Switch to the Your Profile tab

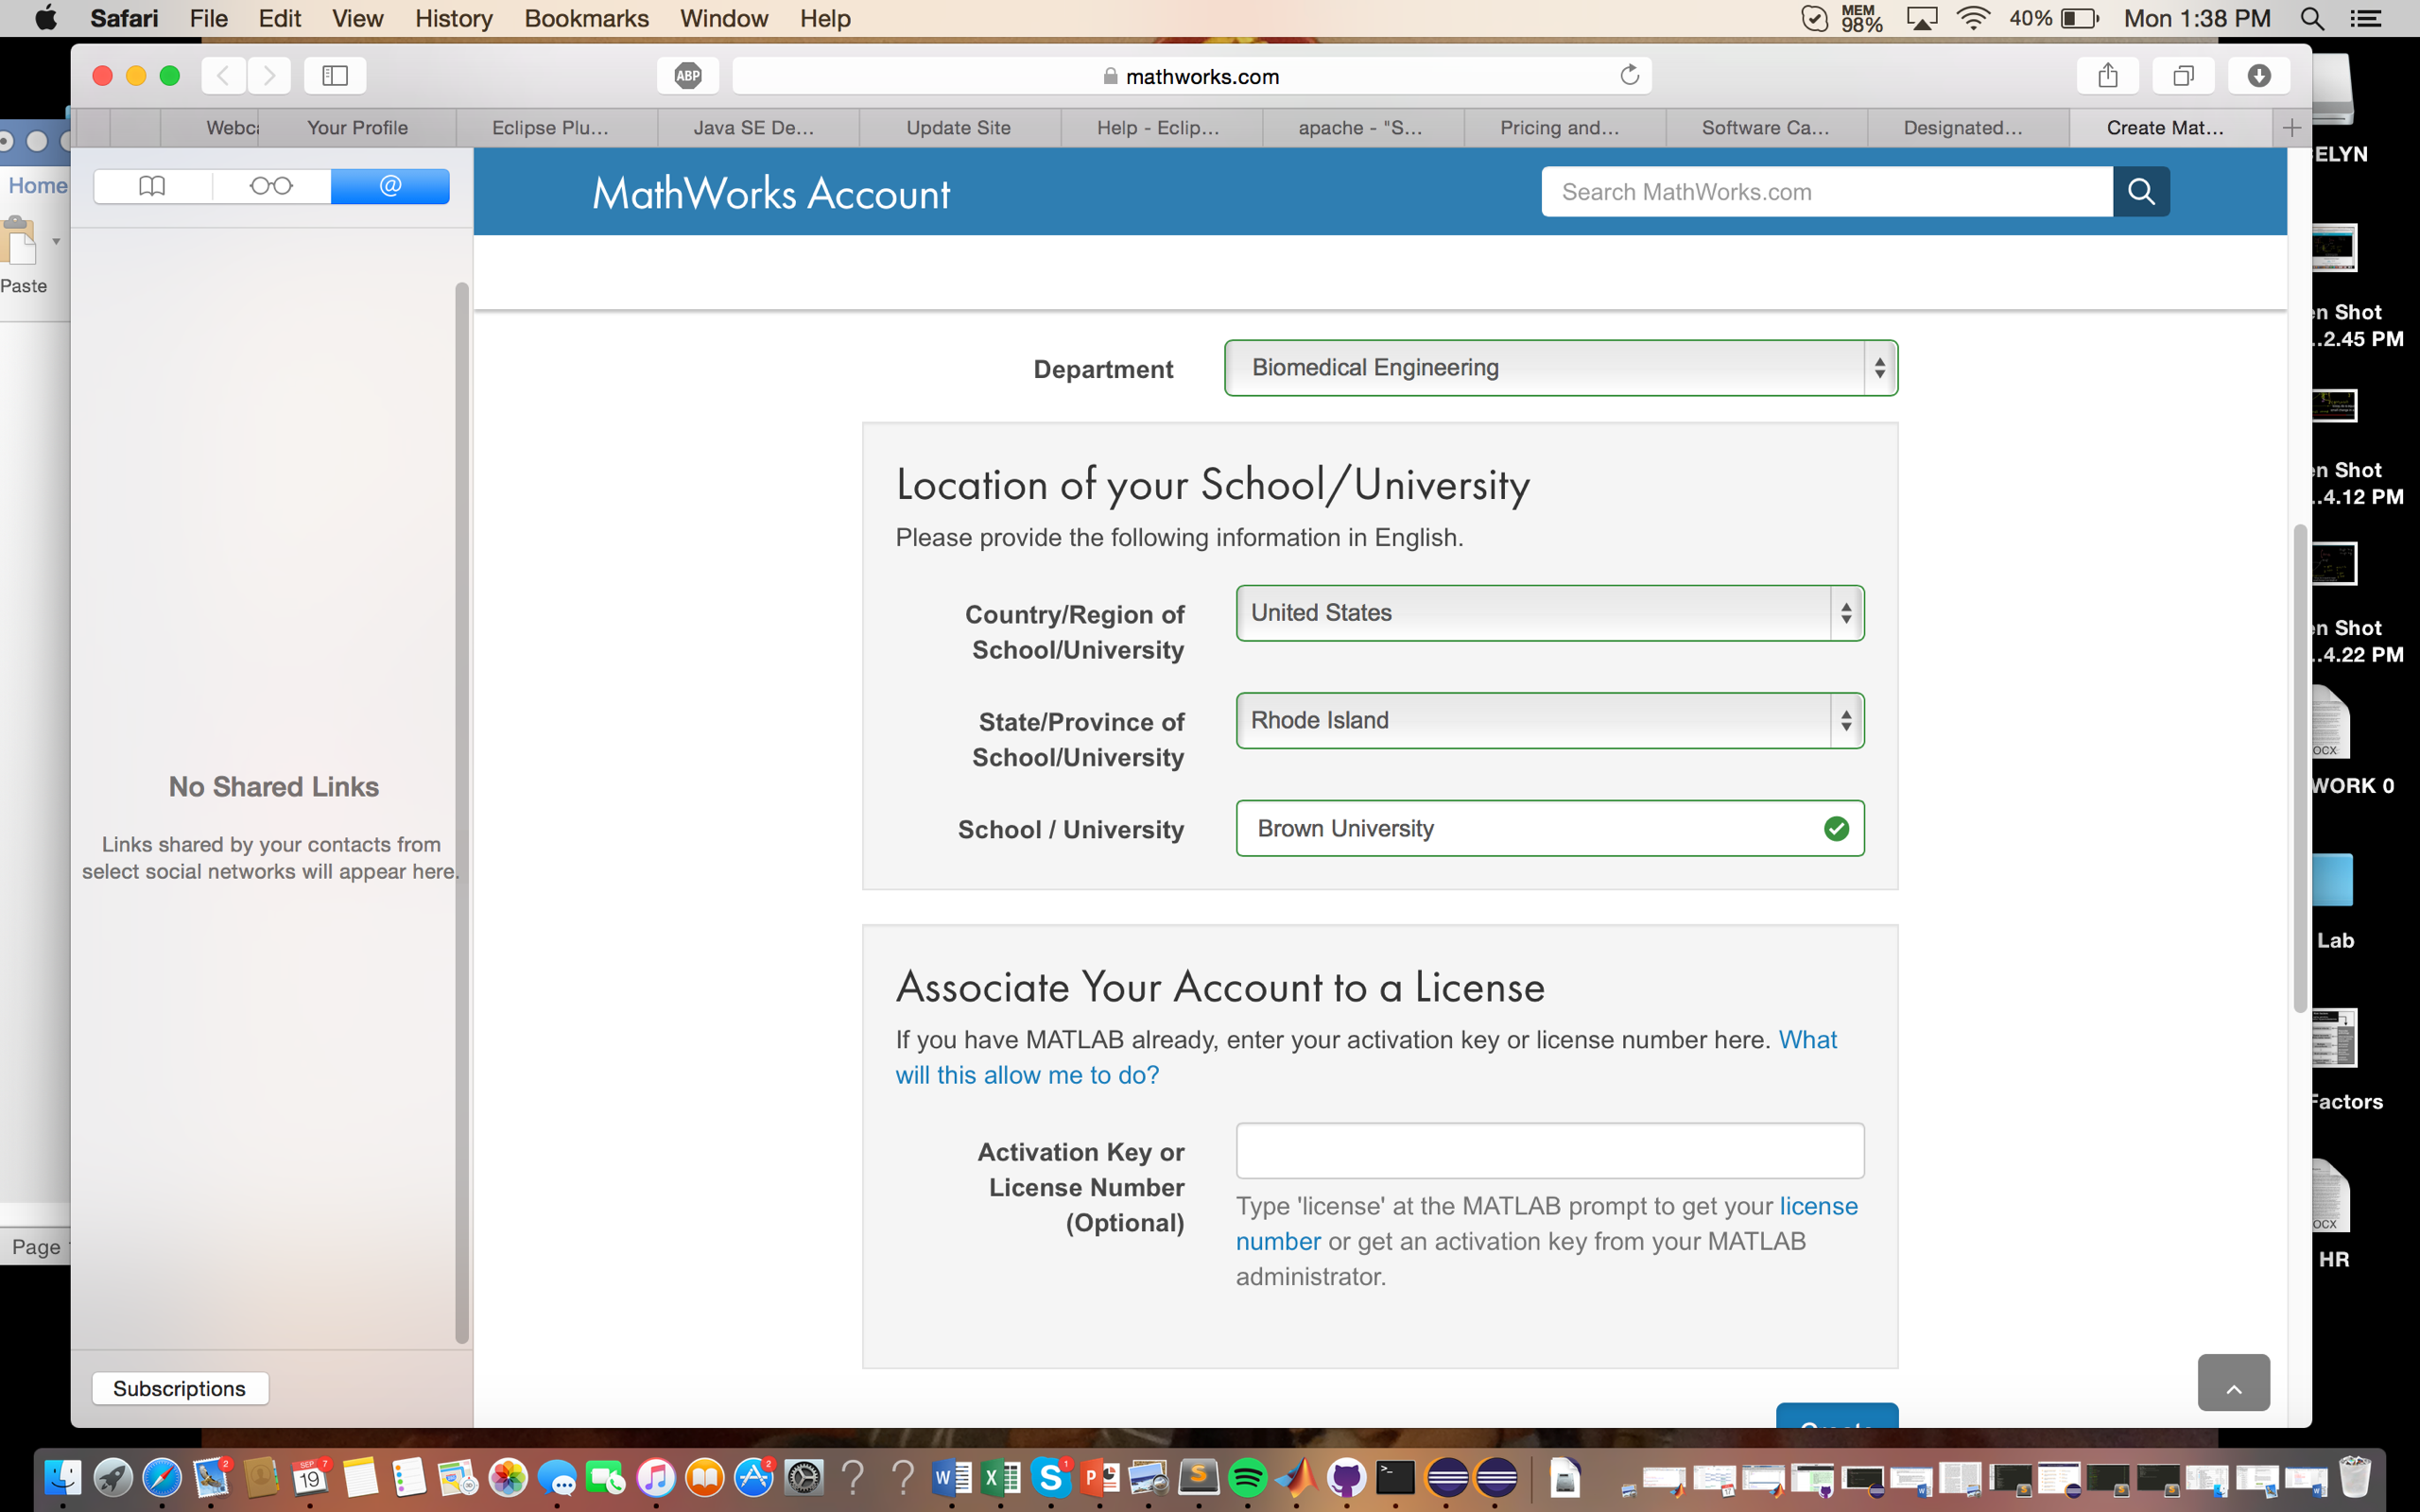(357, 128)
